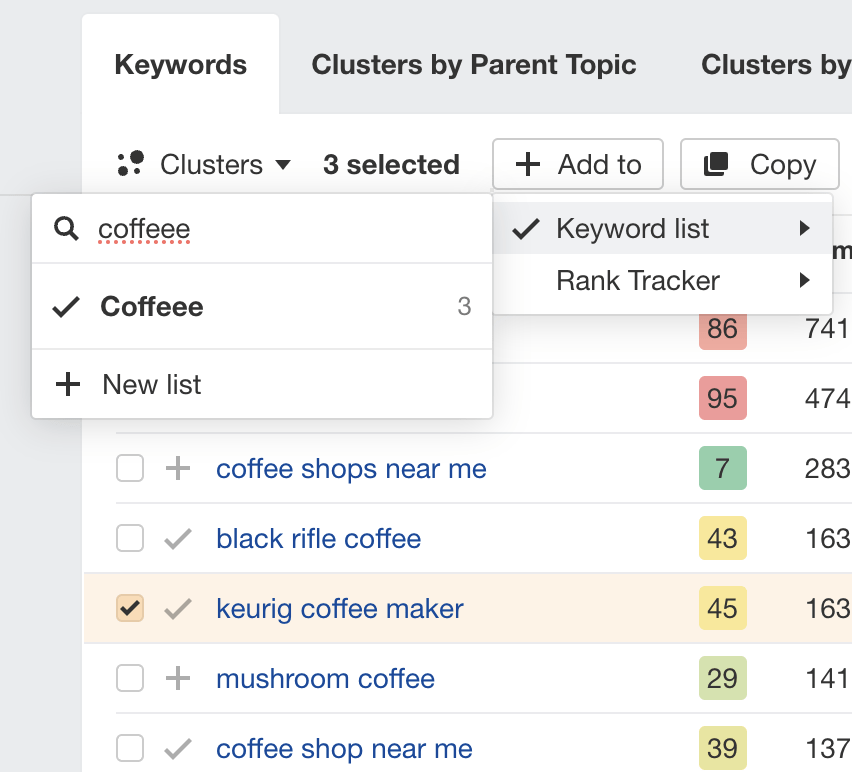Switch to the Clusters by Parent Topic tab
852x772 pixels.
point(474,64)
